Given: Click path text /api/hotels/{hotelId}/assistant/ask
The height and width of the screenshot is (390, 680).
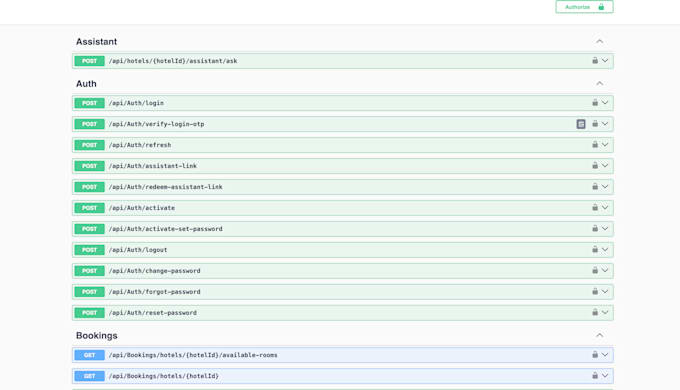Looking at the screenshot, I should [173, 61].
